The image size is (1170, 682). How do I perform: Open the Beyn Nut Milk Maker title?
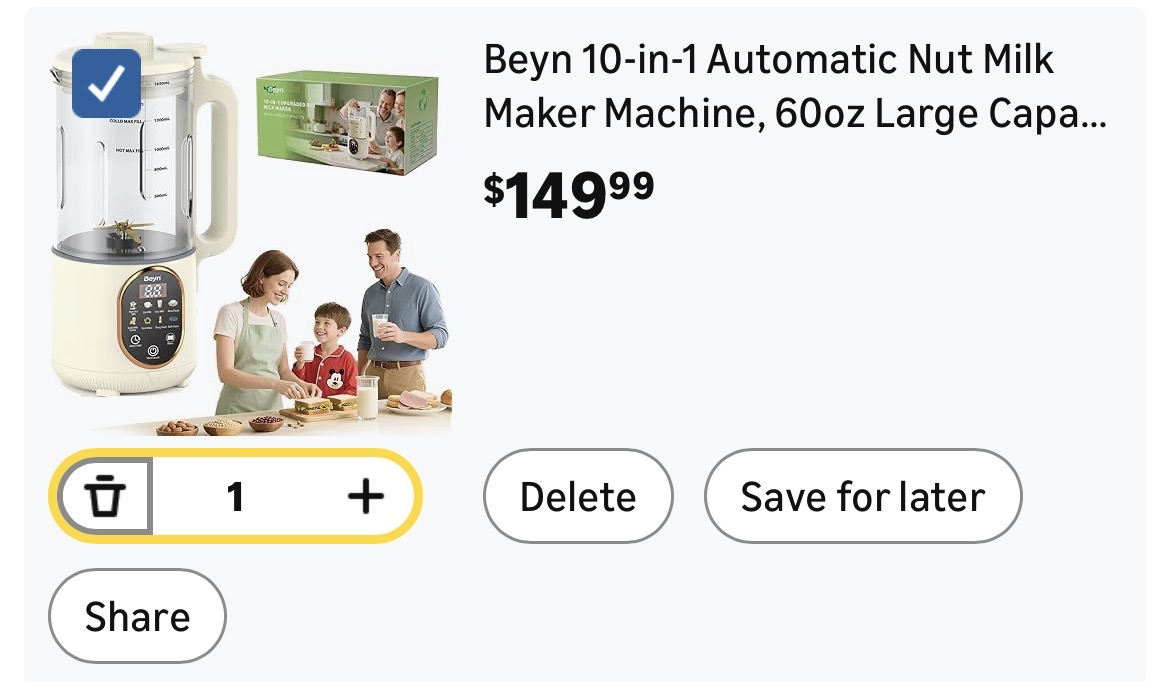[x=768, y=87]
